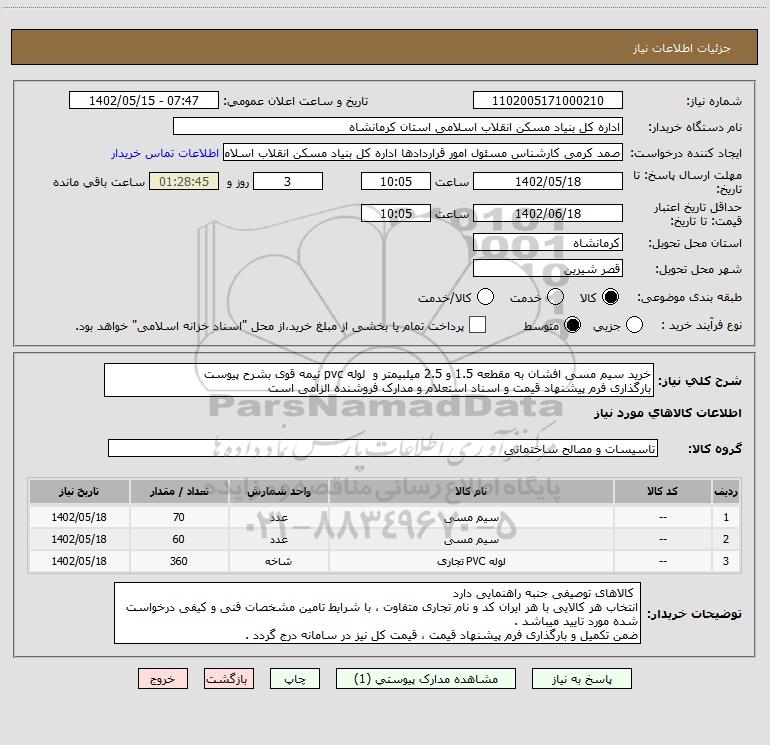Click the جزئیات اطلاعات نیاز header title
Viewport: 770px width, 745px height.
[682, 48]
